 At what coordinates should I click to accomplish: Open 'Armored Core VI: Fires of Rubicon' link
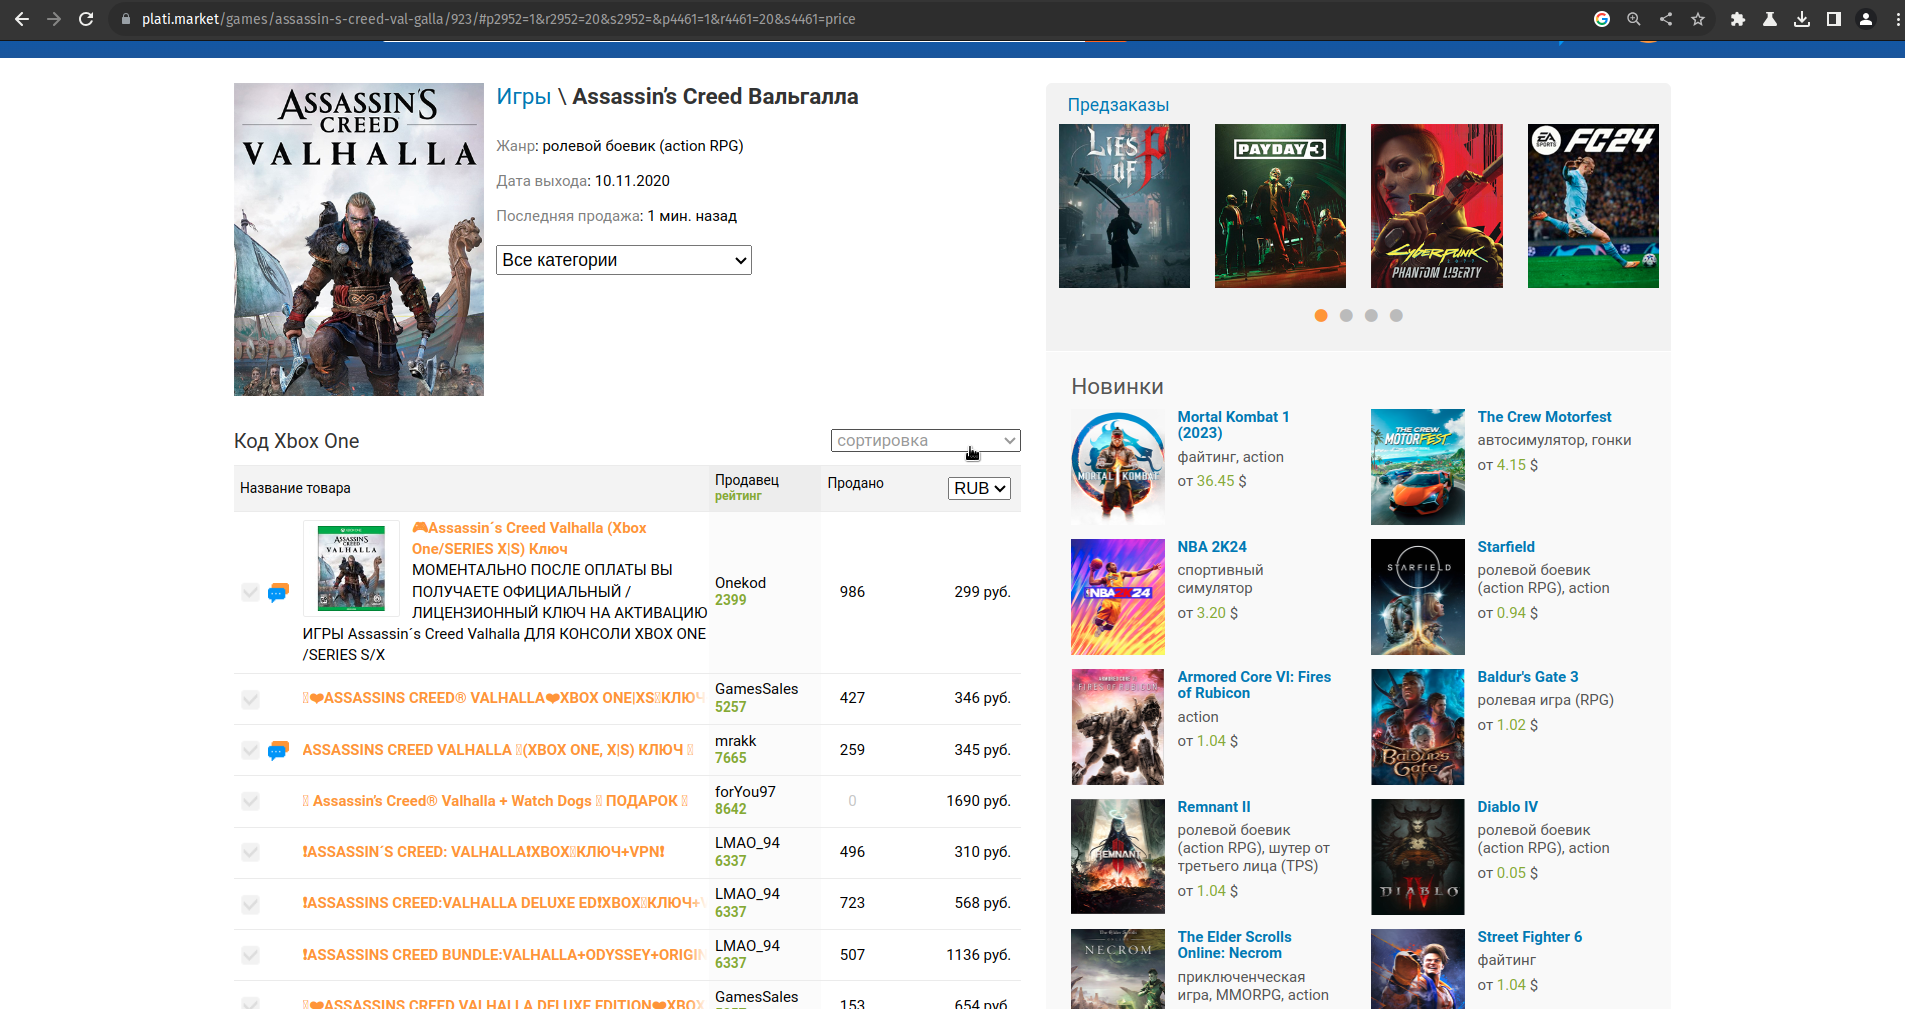(x=1254, y=685)
